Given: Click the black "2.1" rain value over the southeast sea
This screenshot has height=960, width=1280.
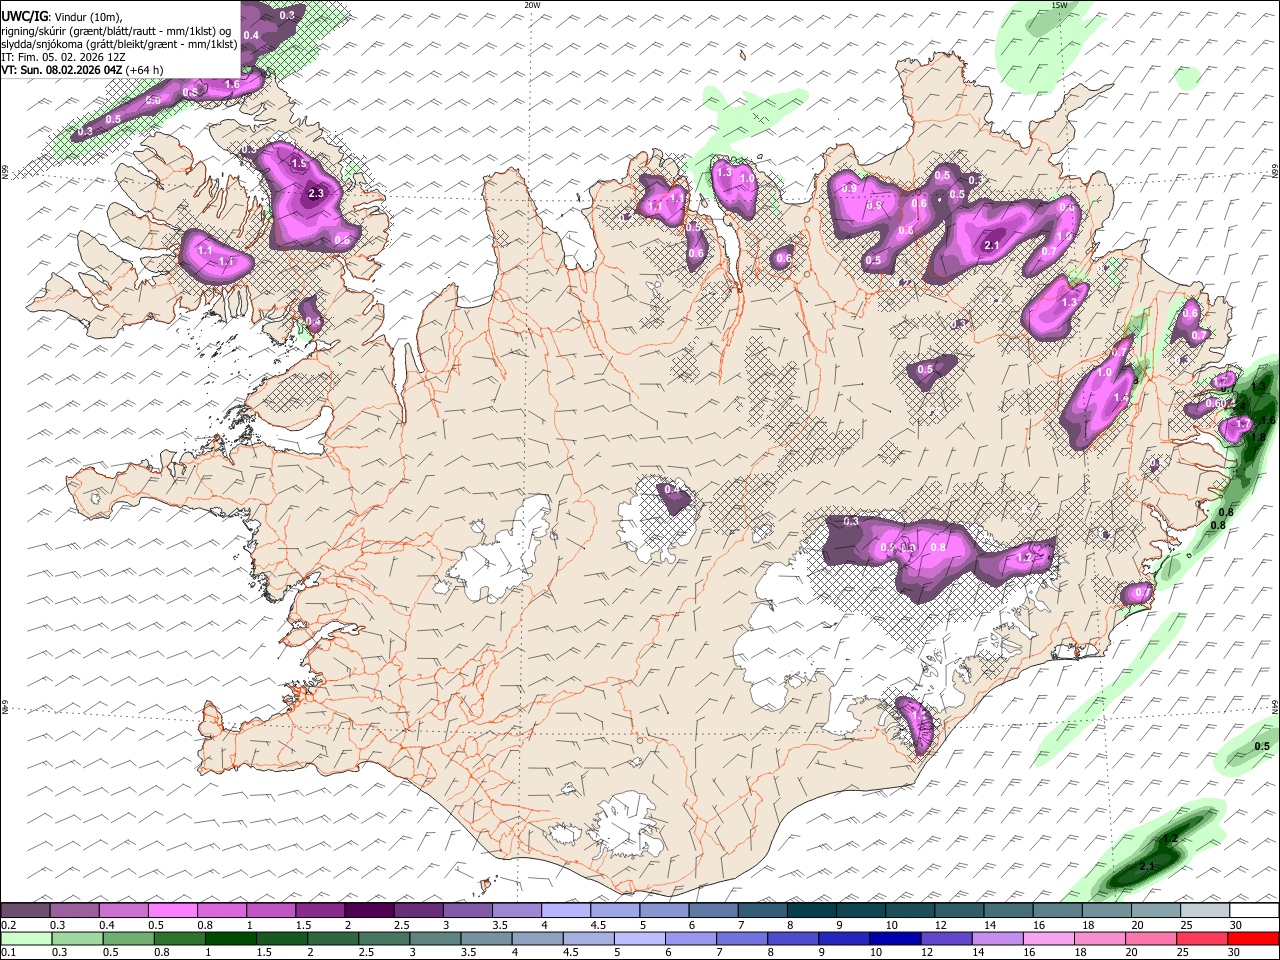Looking at the screenshot, I should (x=1147, y=866).
